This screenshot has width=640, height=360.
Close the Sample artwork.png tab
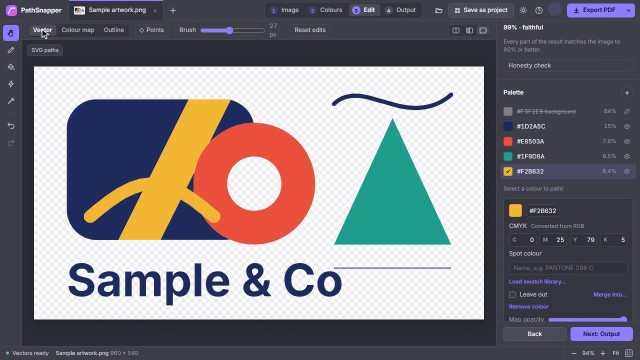155,11
